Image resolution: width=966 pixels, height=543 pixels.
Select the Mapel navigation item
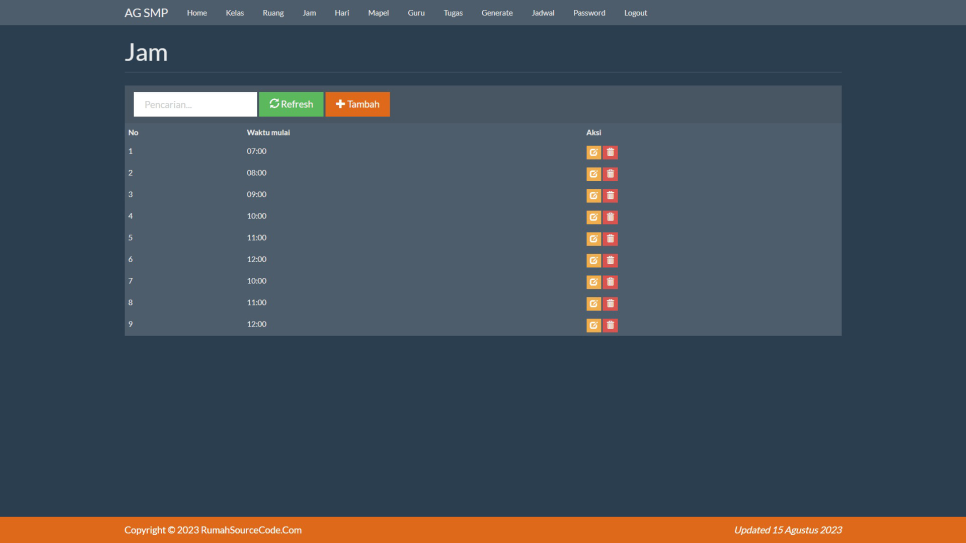(378, 13)
